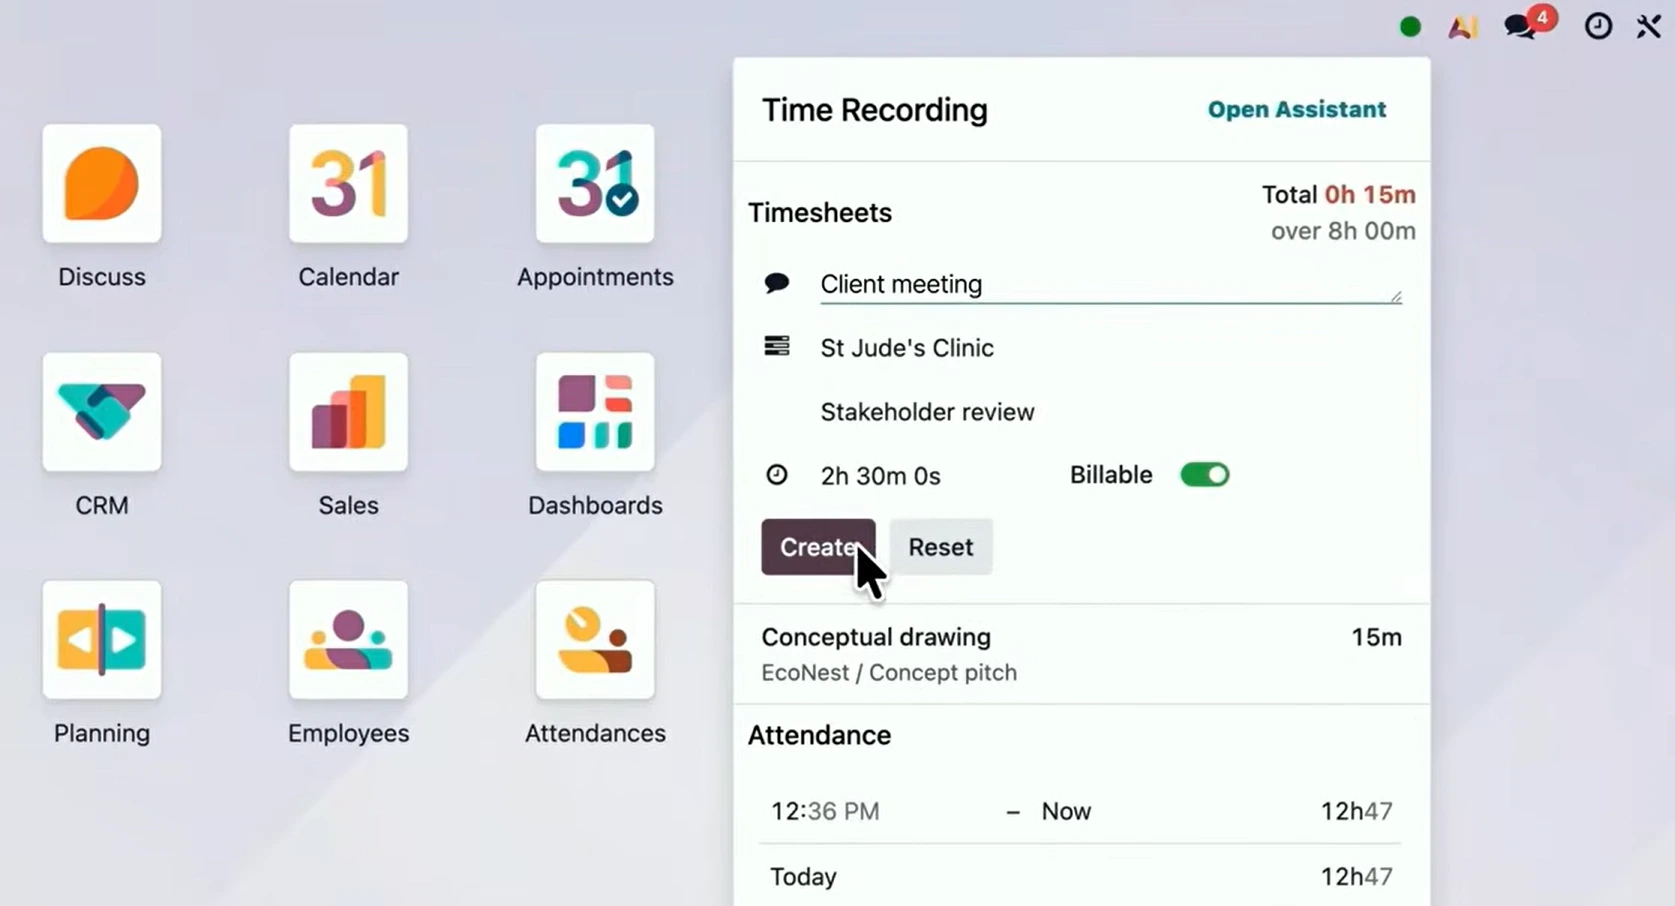The image size is (1675, 906).
Task: Open the Conceptual drawing timesheet entry
Action: [x=1081, y=654]
